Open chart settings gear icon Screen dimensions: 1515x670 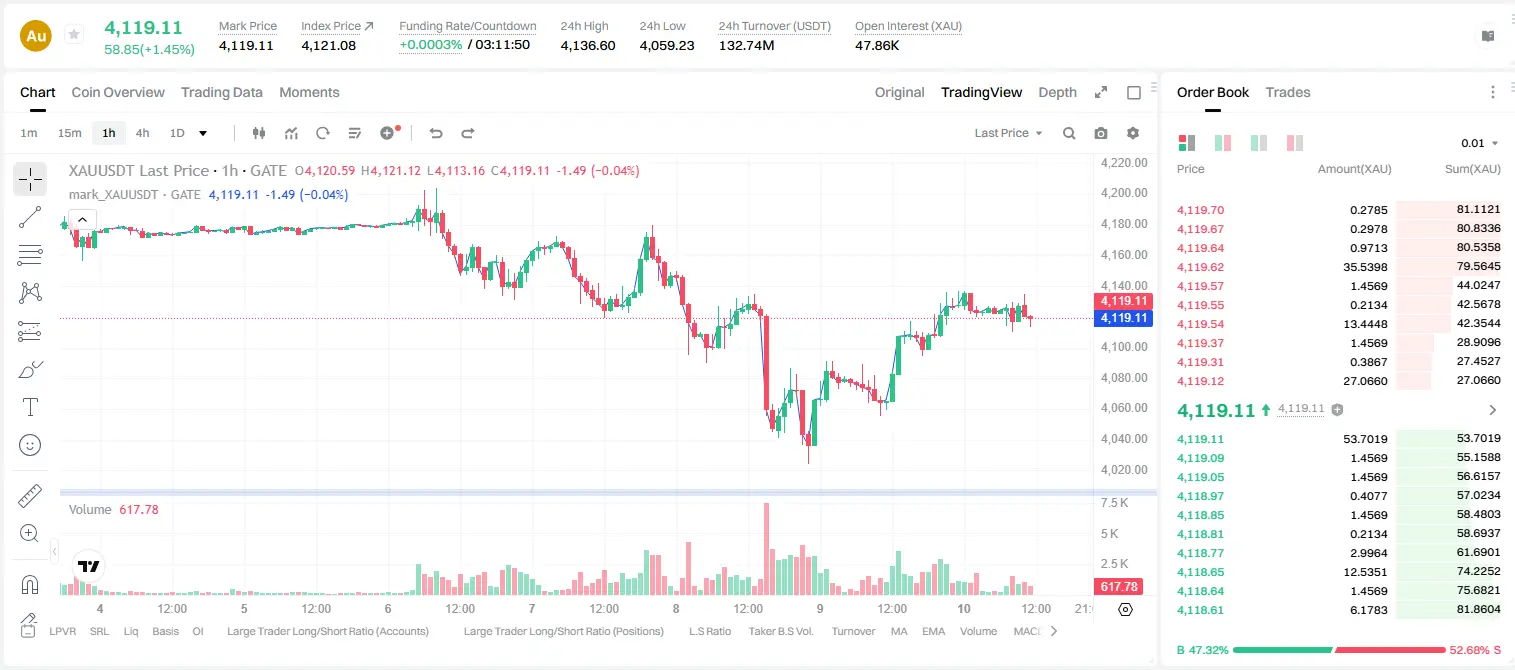1133,133
